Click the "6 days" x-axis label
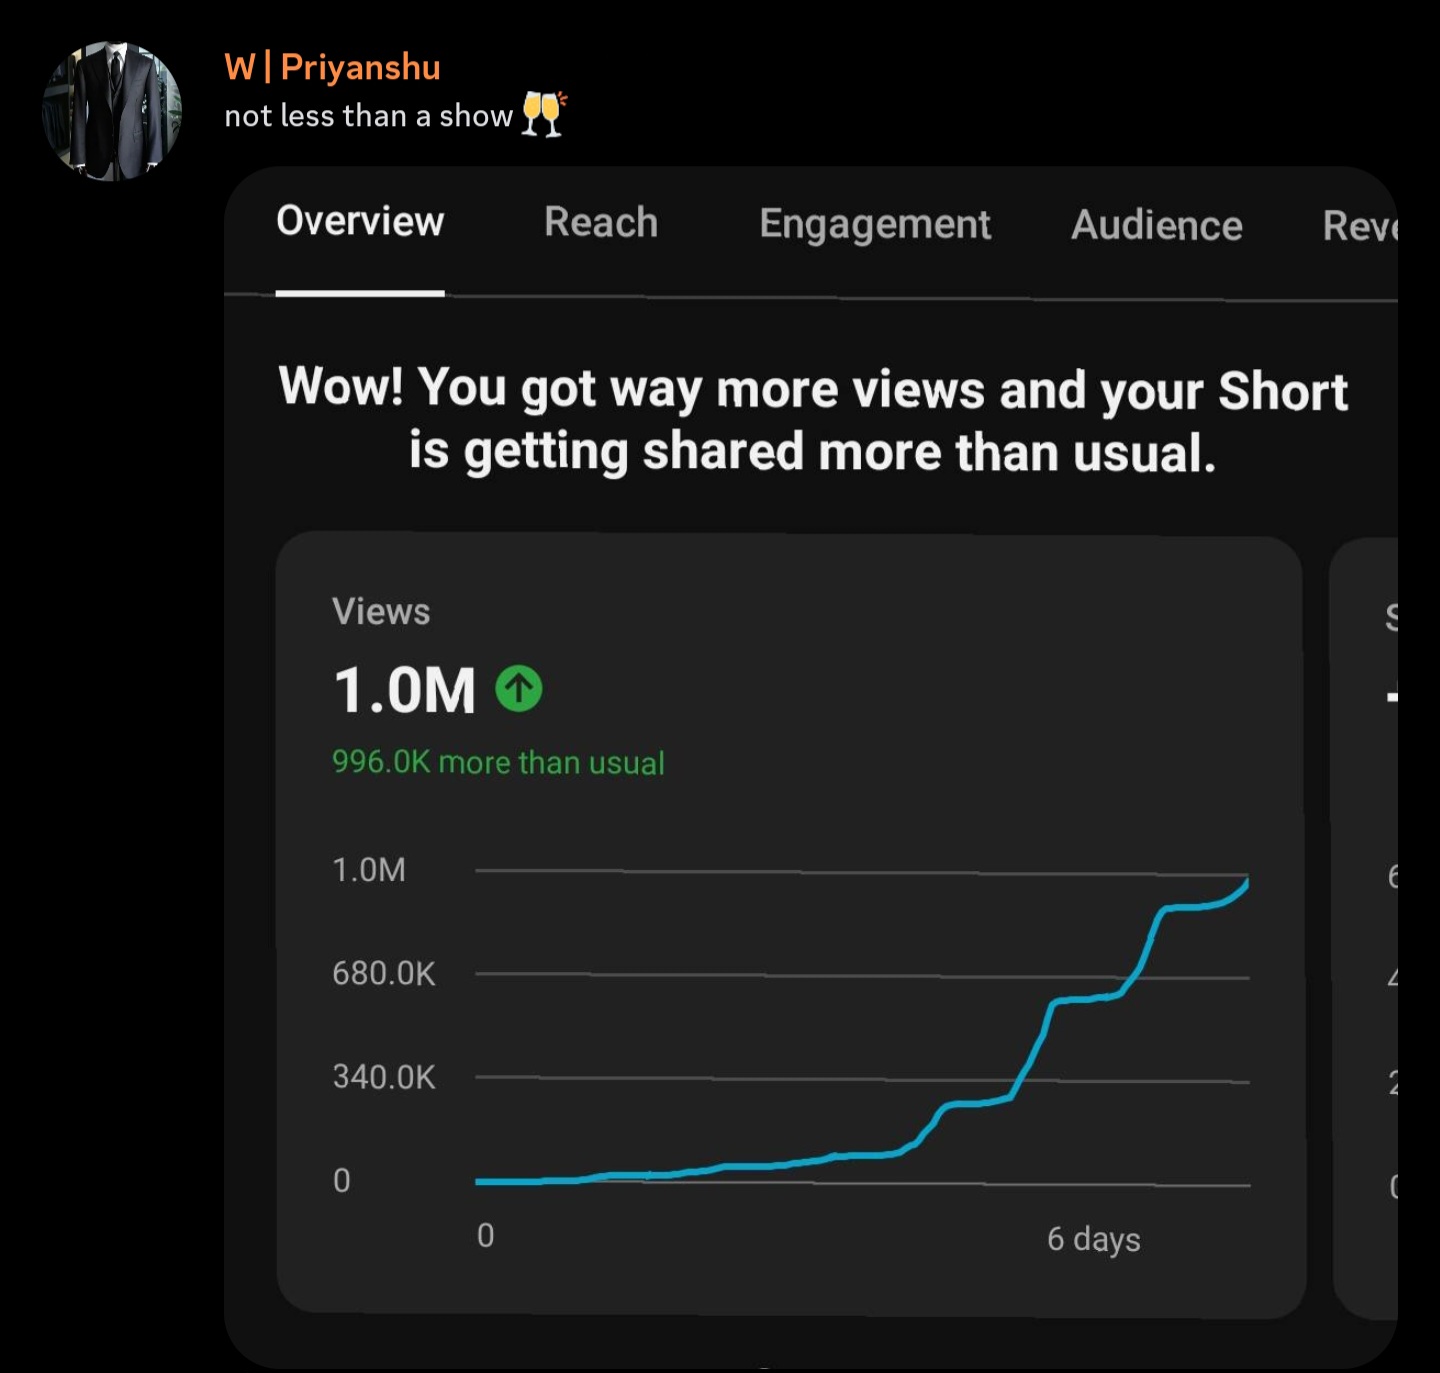 coord(1093,1239)
